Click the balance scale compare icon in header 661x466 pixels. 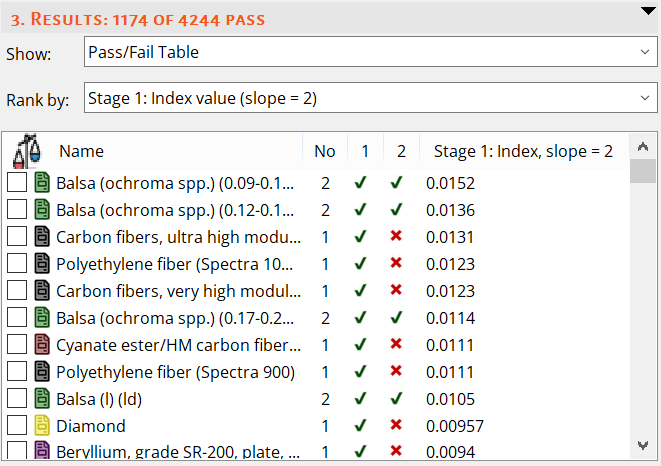pyautogui.click(x=27, y=151)
